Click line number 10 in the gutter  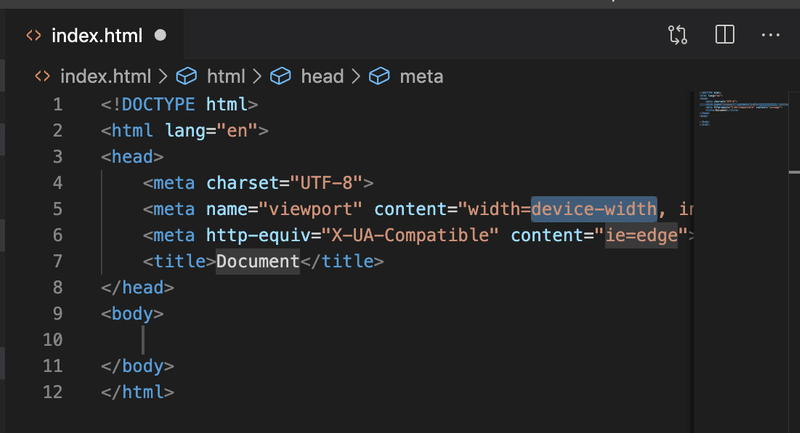coord(52,339)
